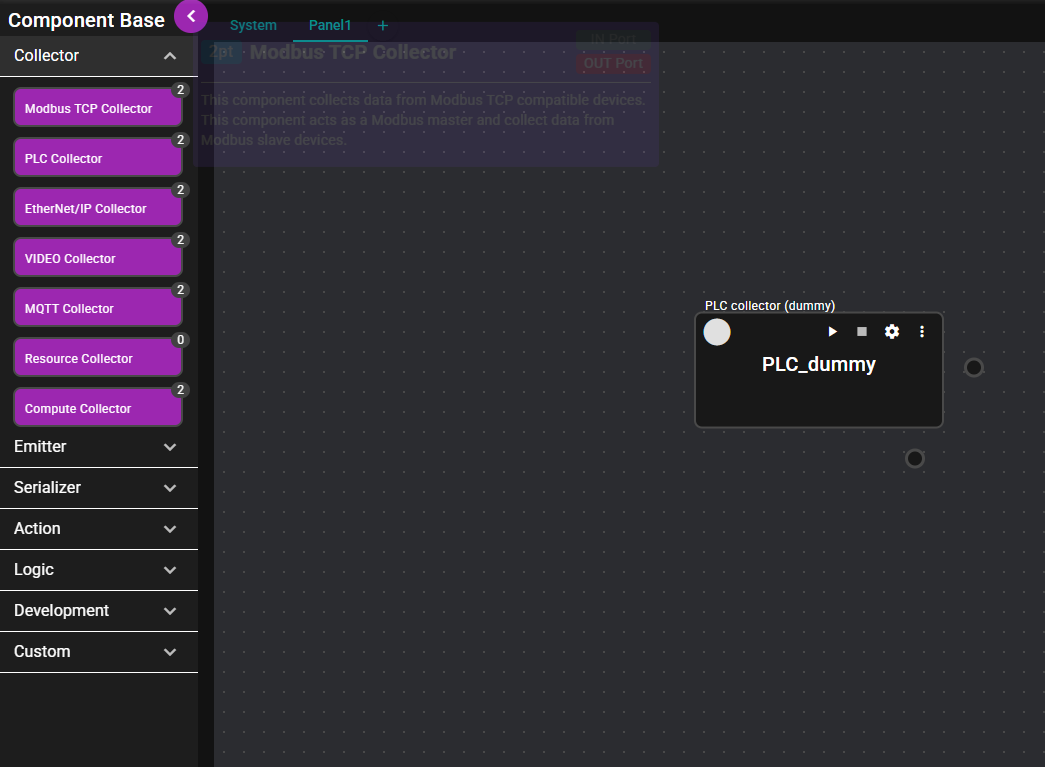Image resolution: width=1045 pixels, height=767 pixels.
Task: Collapse the Component Base sidebar
Action: pyautogui.click(x=191, y=17)
